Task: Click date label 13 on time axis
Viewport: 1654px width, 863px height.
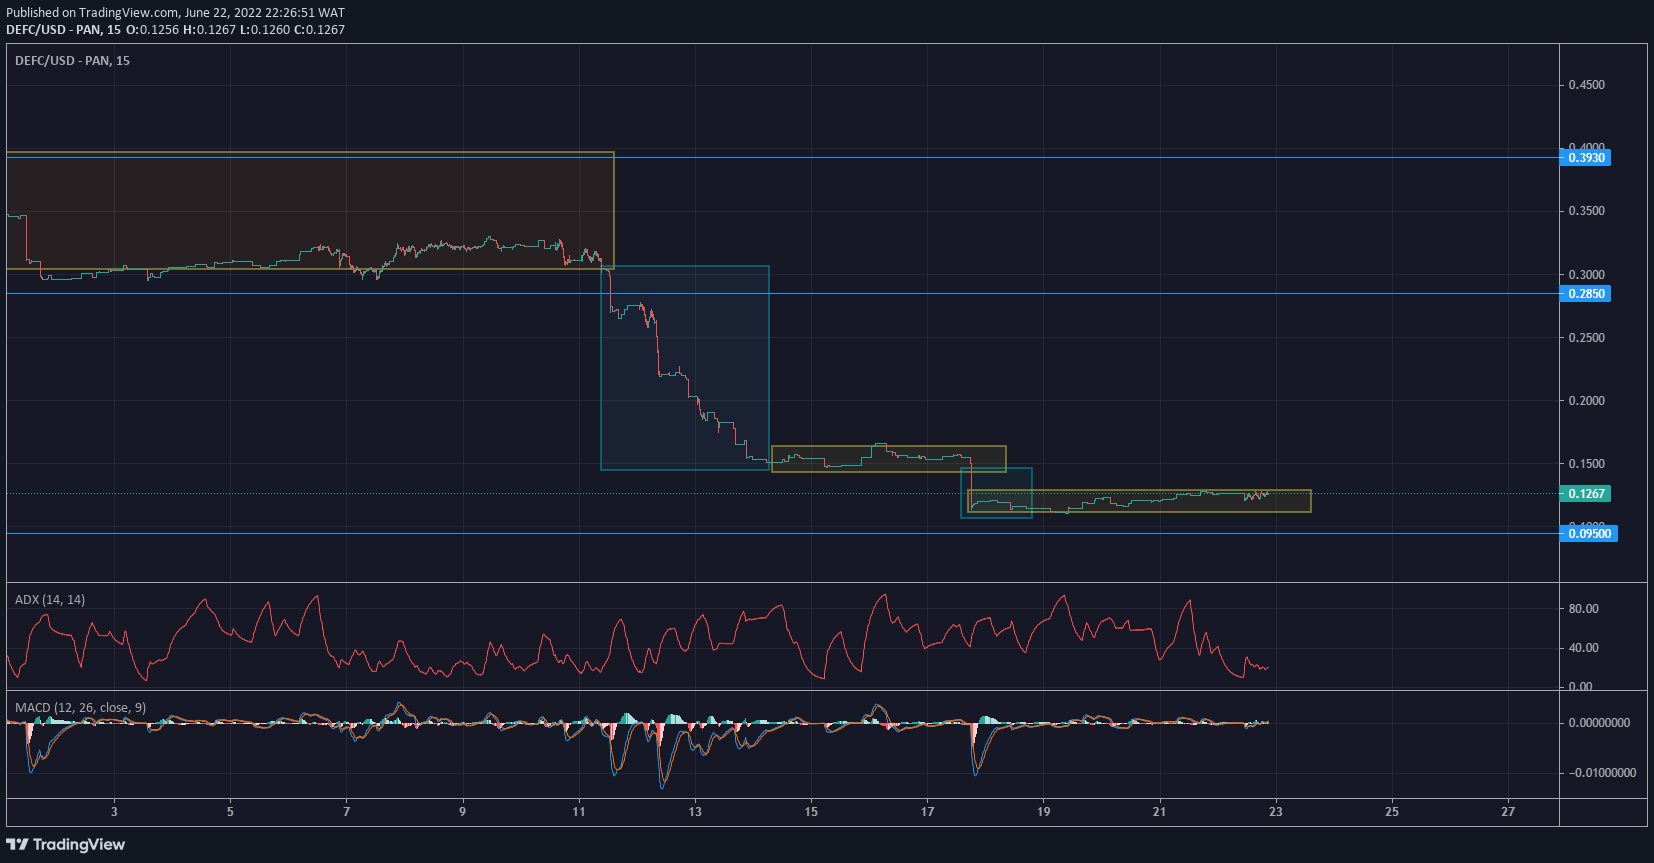Action: 695,812
